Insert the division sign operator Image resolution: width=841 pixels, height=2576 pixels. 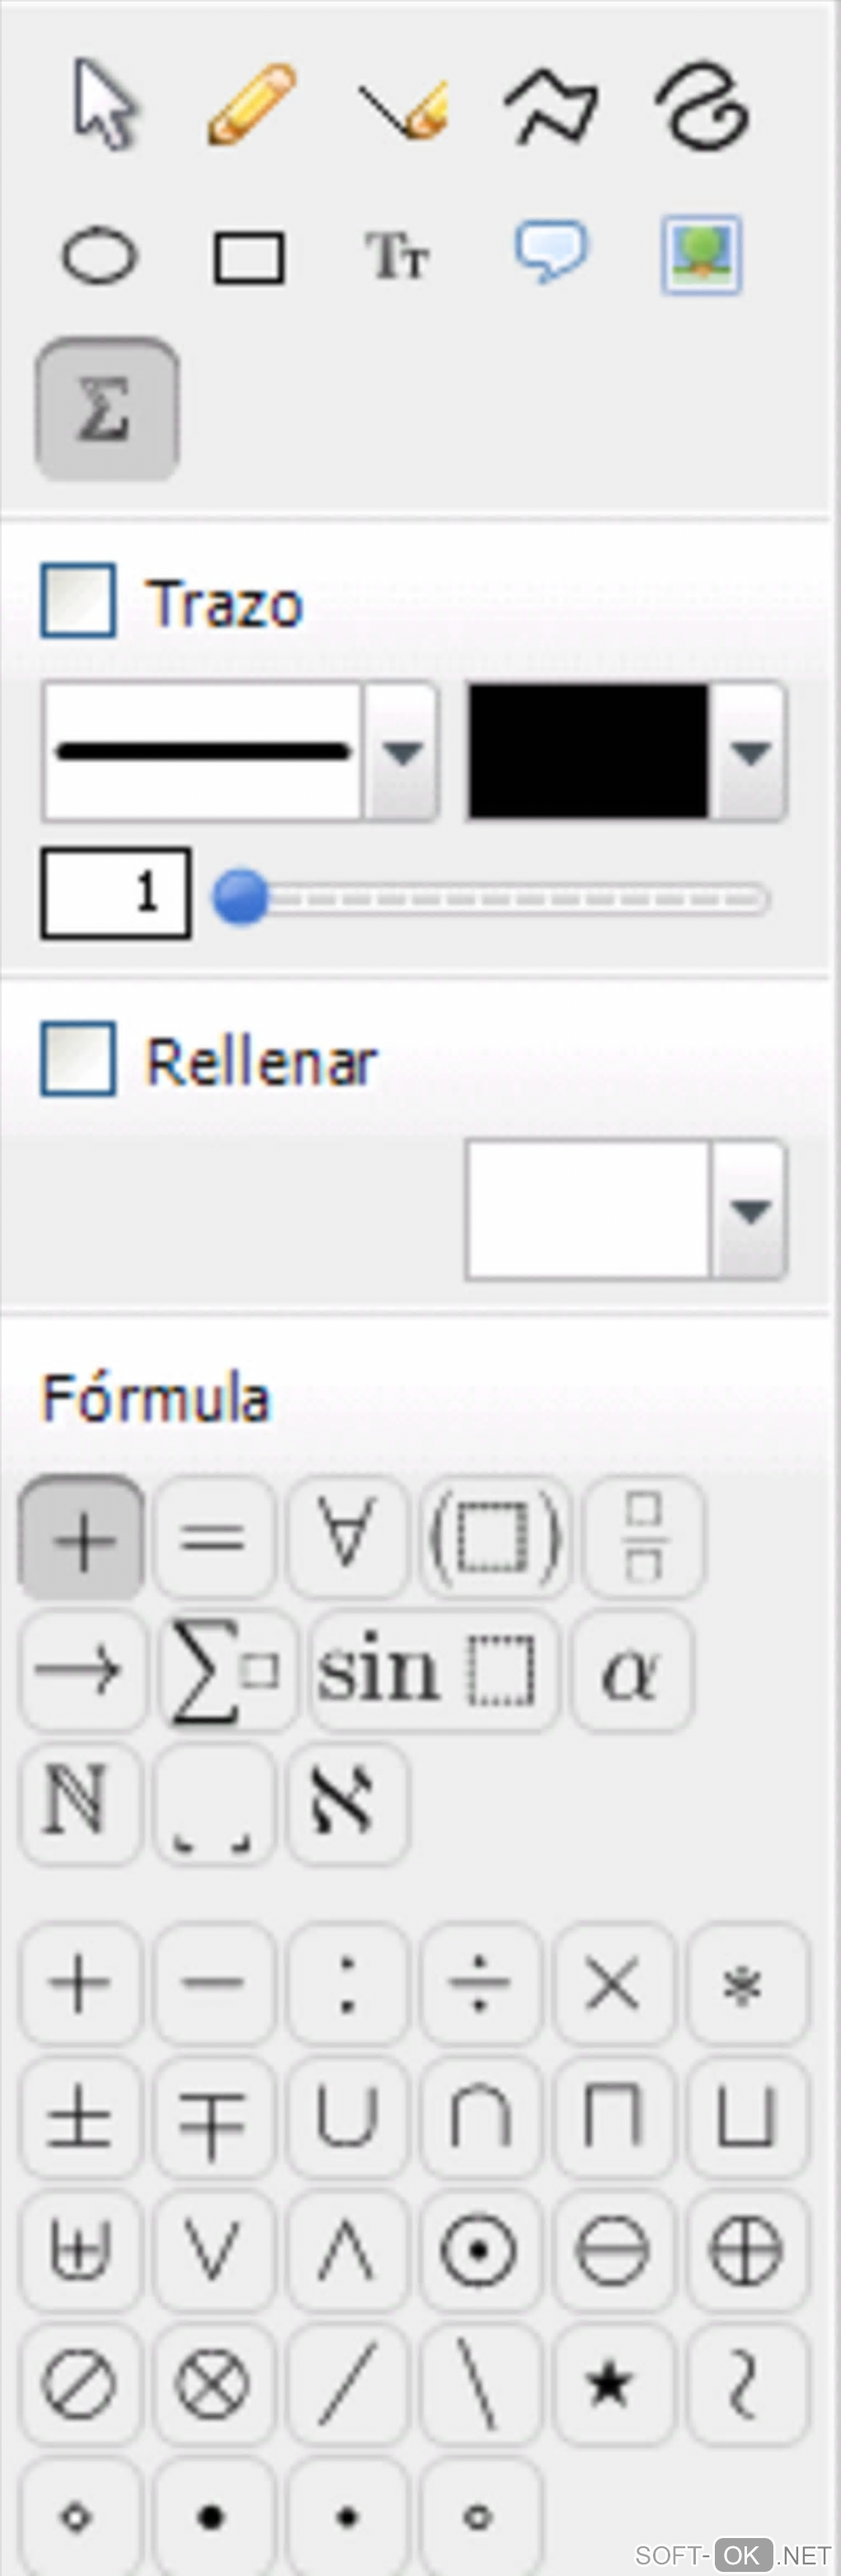click(x=480, y=1982)
